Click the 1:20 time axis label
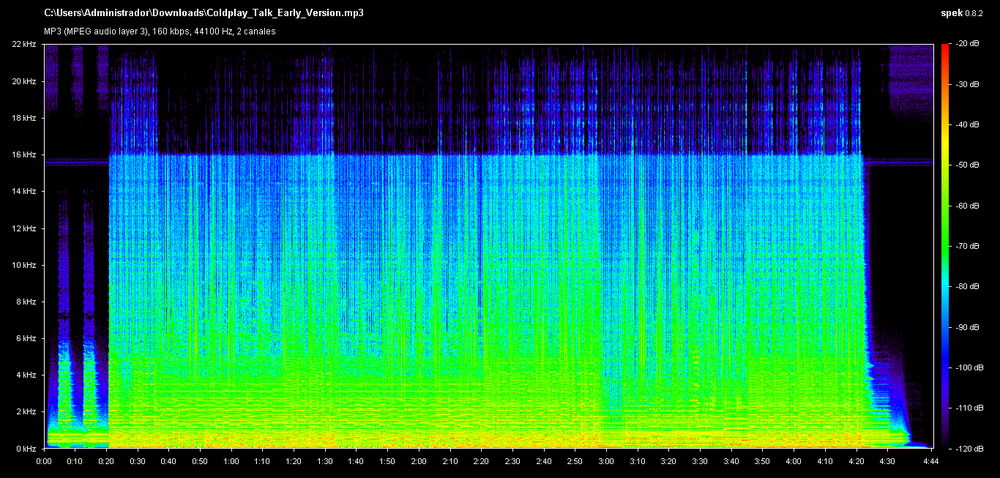The height and width of the screenshot is (478, 1000). (x=294, y=460)
